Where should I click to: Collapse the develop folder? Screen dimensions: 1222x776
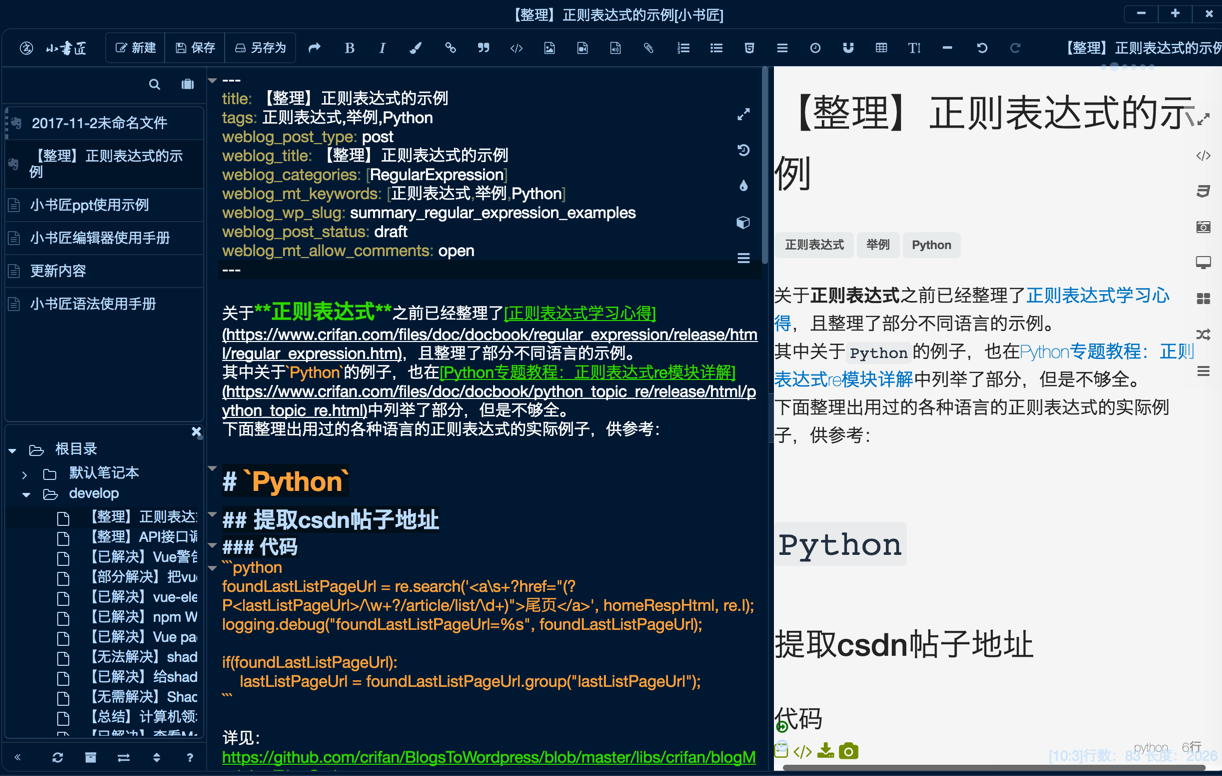[26, 495]
